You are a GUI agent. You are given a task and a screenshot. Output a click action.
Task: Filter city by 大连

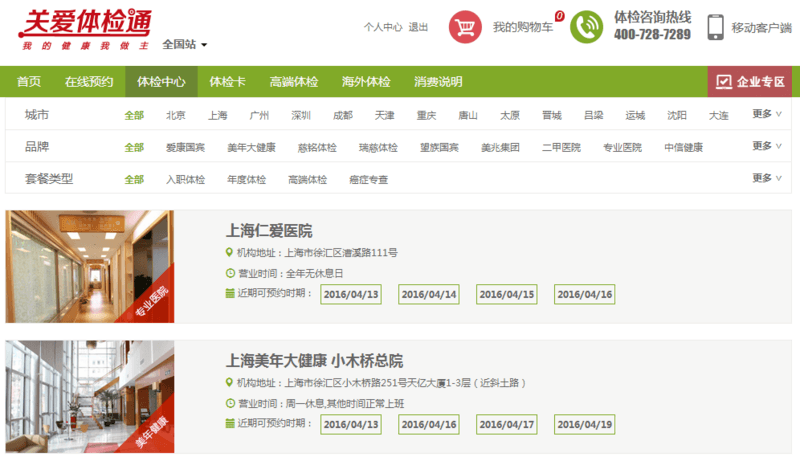[719, 115]
